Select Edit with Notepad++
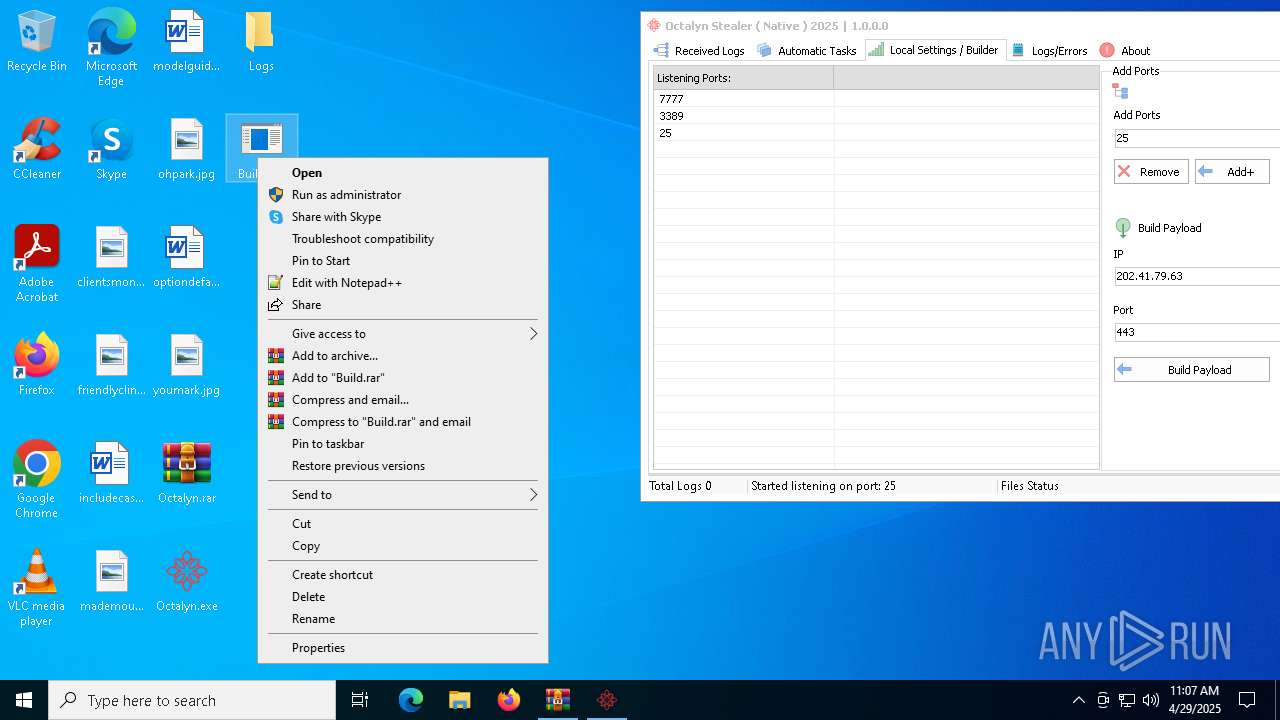The height and width of the screenshot is (720, 1280). pos(403,283)
